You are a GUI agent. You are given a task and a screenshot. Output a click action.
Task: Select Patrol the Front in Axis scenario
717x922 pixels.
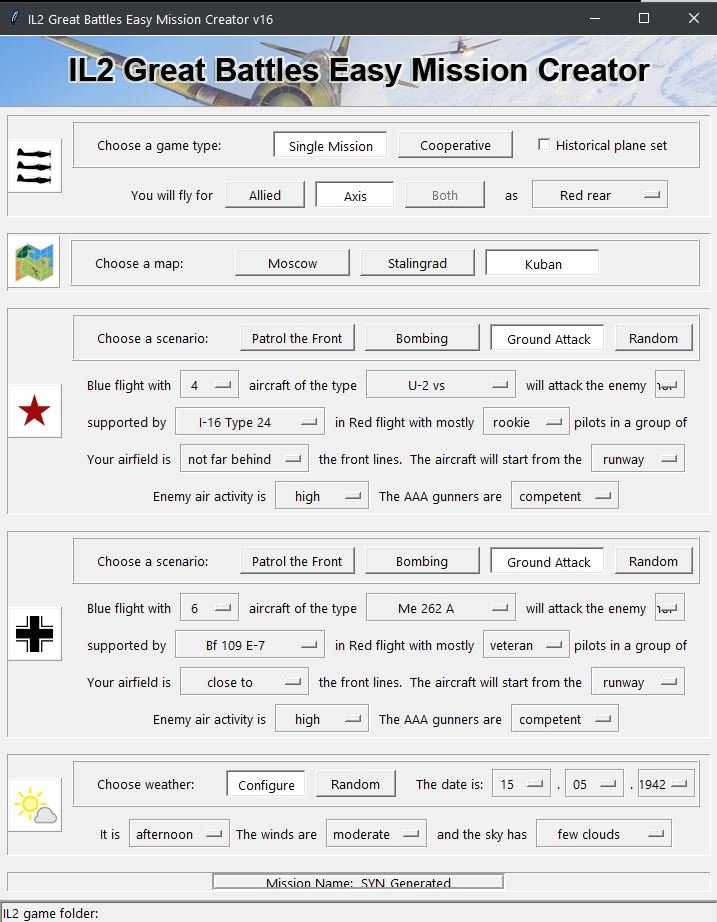click(297, 561)
